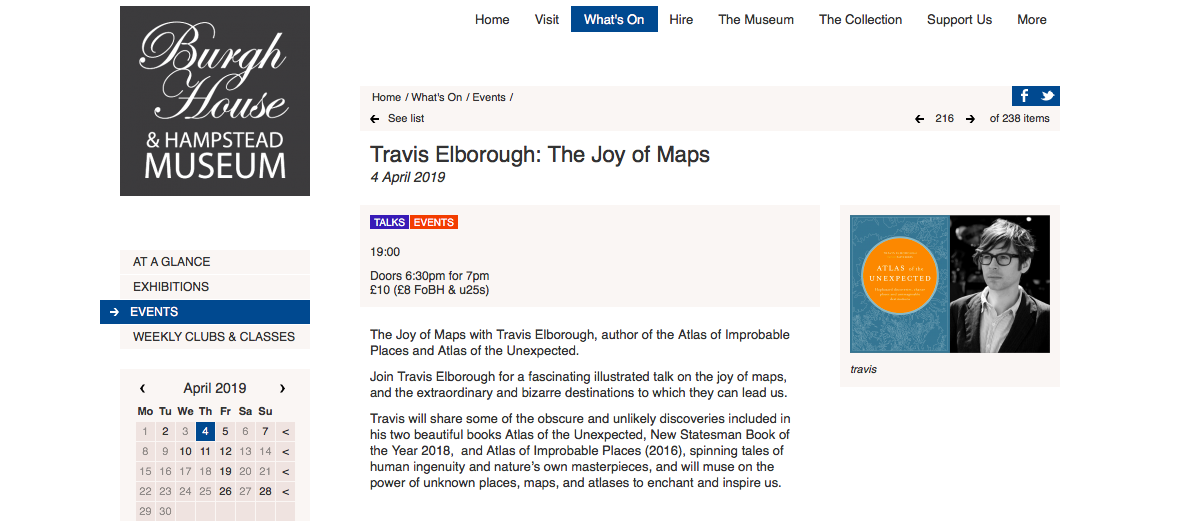
Task: Go to previous item arrow
Action: pos(919,118)
